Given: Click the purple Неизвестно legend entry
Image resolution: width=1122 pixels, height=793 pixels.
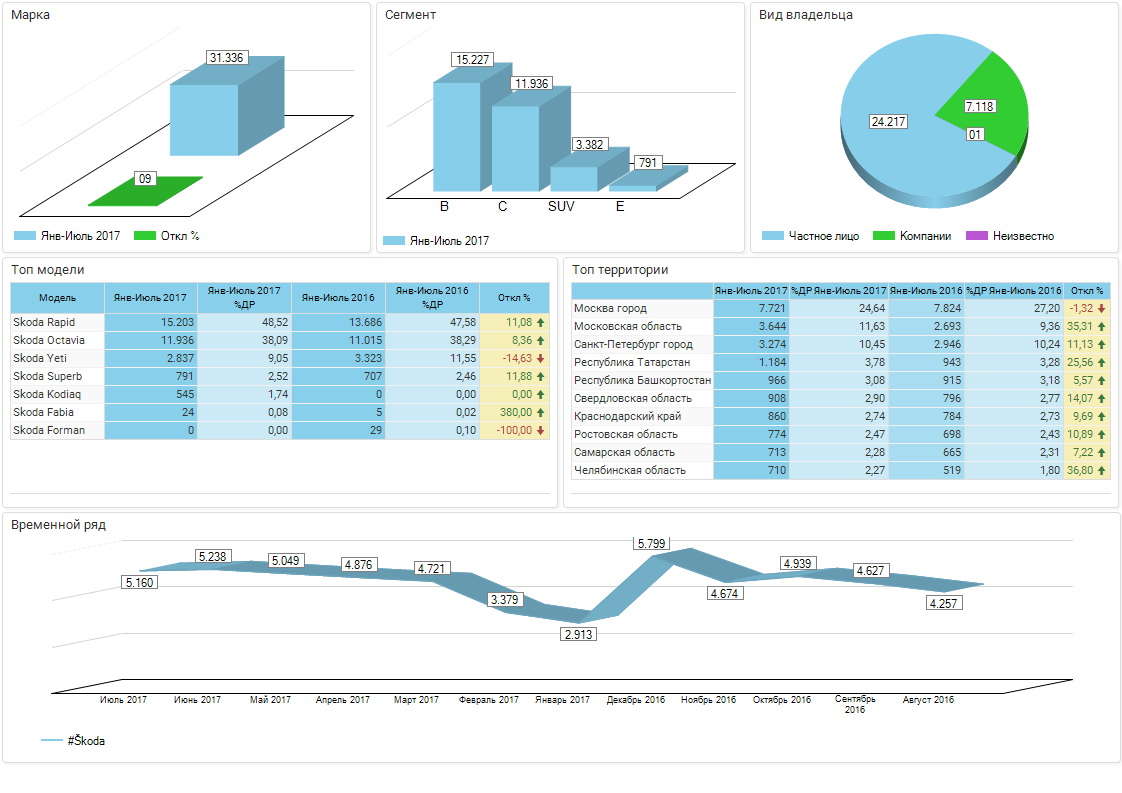Looking at the screenshot, I should (x=1011, y=237).
